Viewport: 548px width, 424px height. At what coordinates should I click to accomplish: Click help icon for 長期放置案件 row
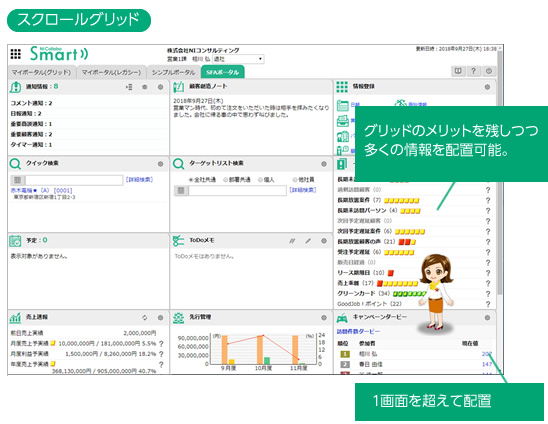(x=488, y=200)
